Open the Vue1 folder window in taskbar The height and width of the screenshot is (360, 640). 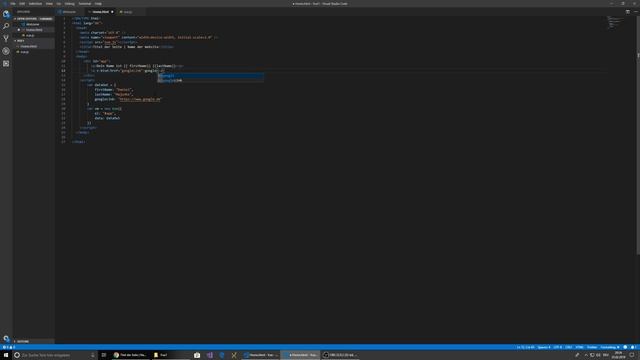point(169,355)
